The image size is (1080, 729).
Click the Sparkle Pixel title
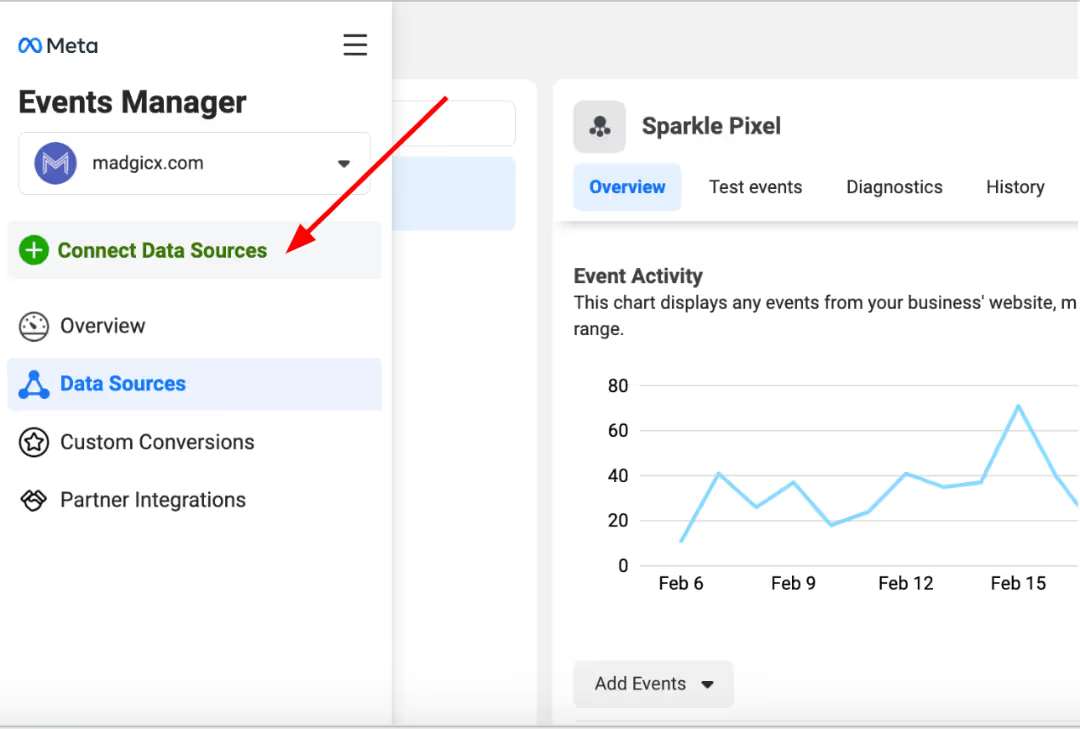[x=712, y=126]
